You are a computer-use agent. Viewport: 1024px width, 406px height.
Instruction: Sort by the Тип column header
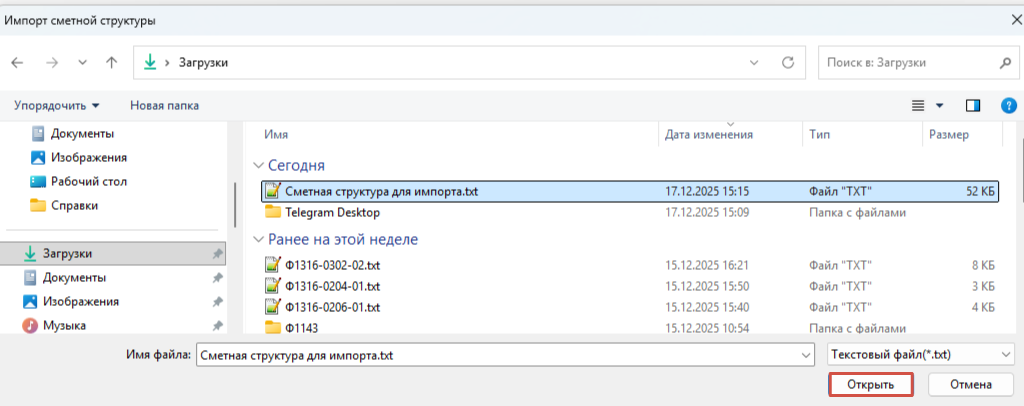819,134
